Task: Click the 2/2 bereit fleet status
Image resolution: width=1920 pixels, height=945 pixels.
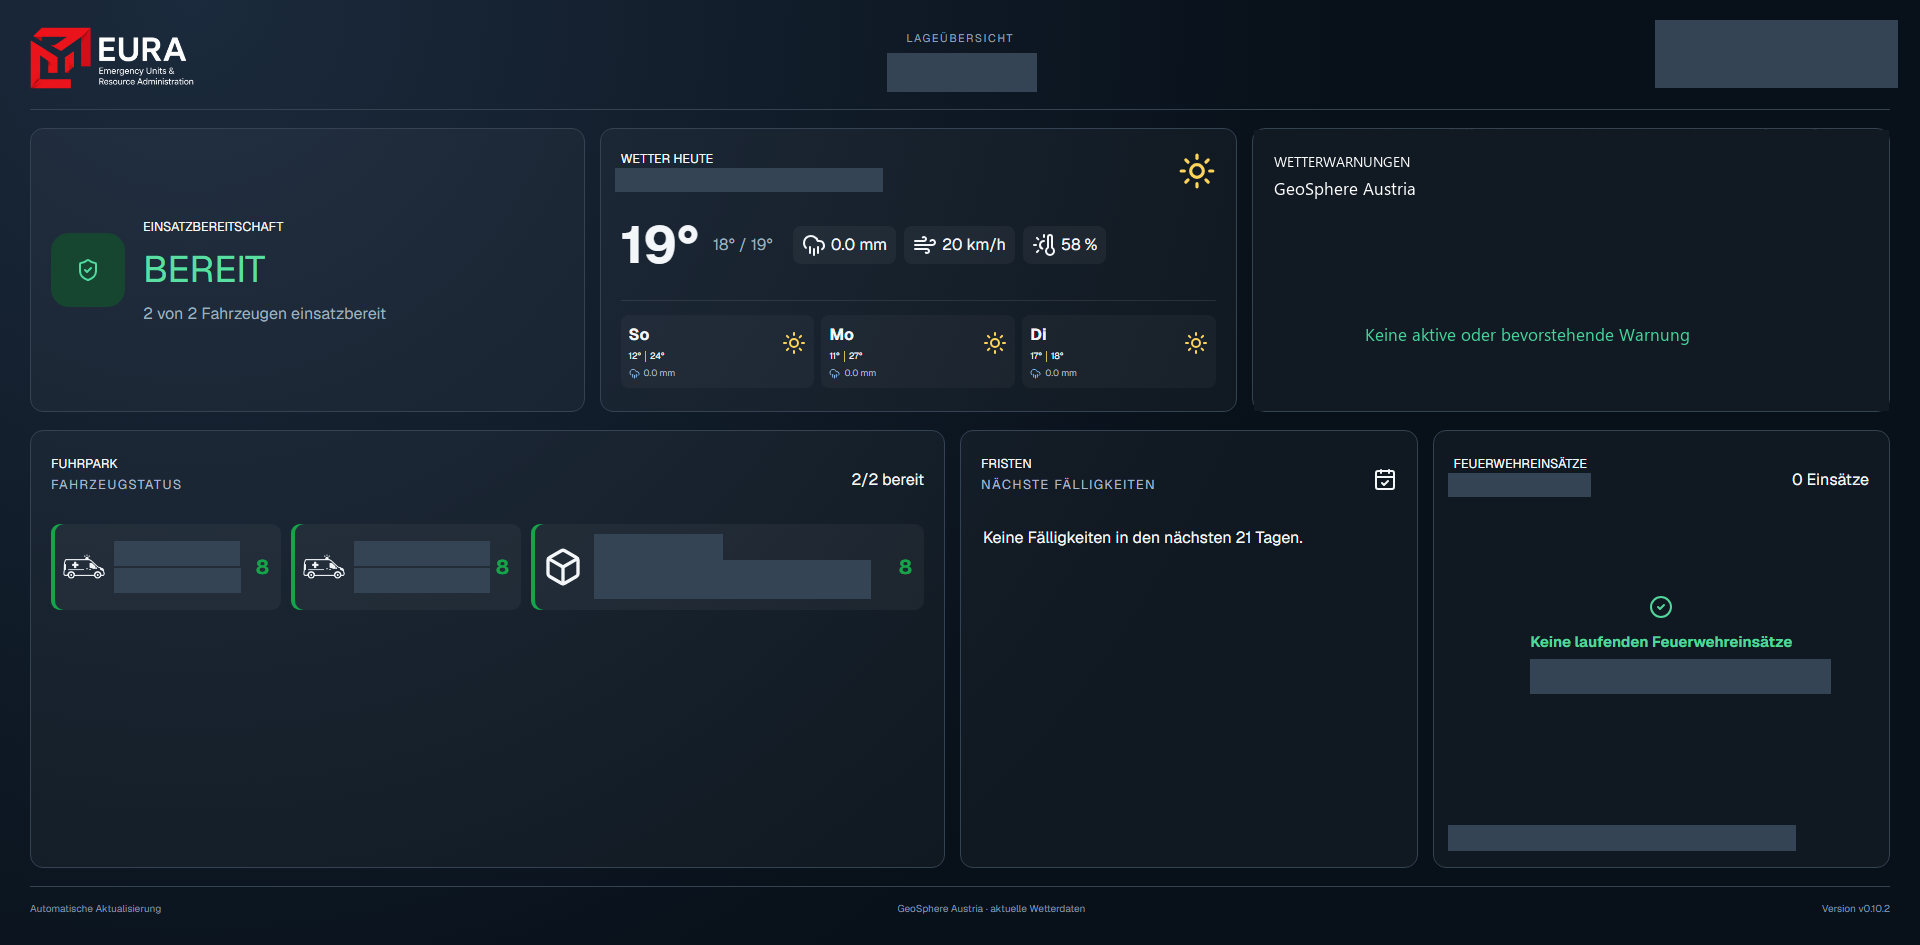Action: (x=887, y=480)
